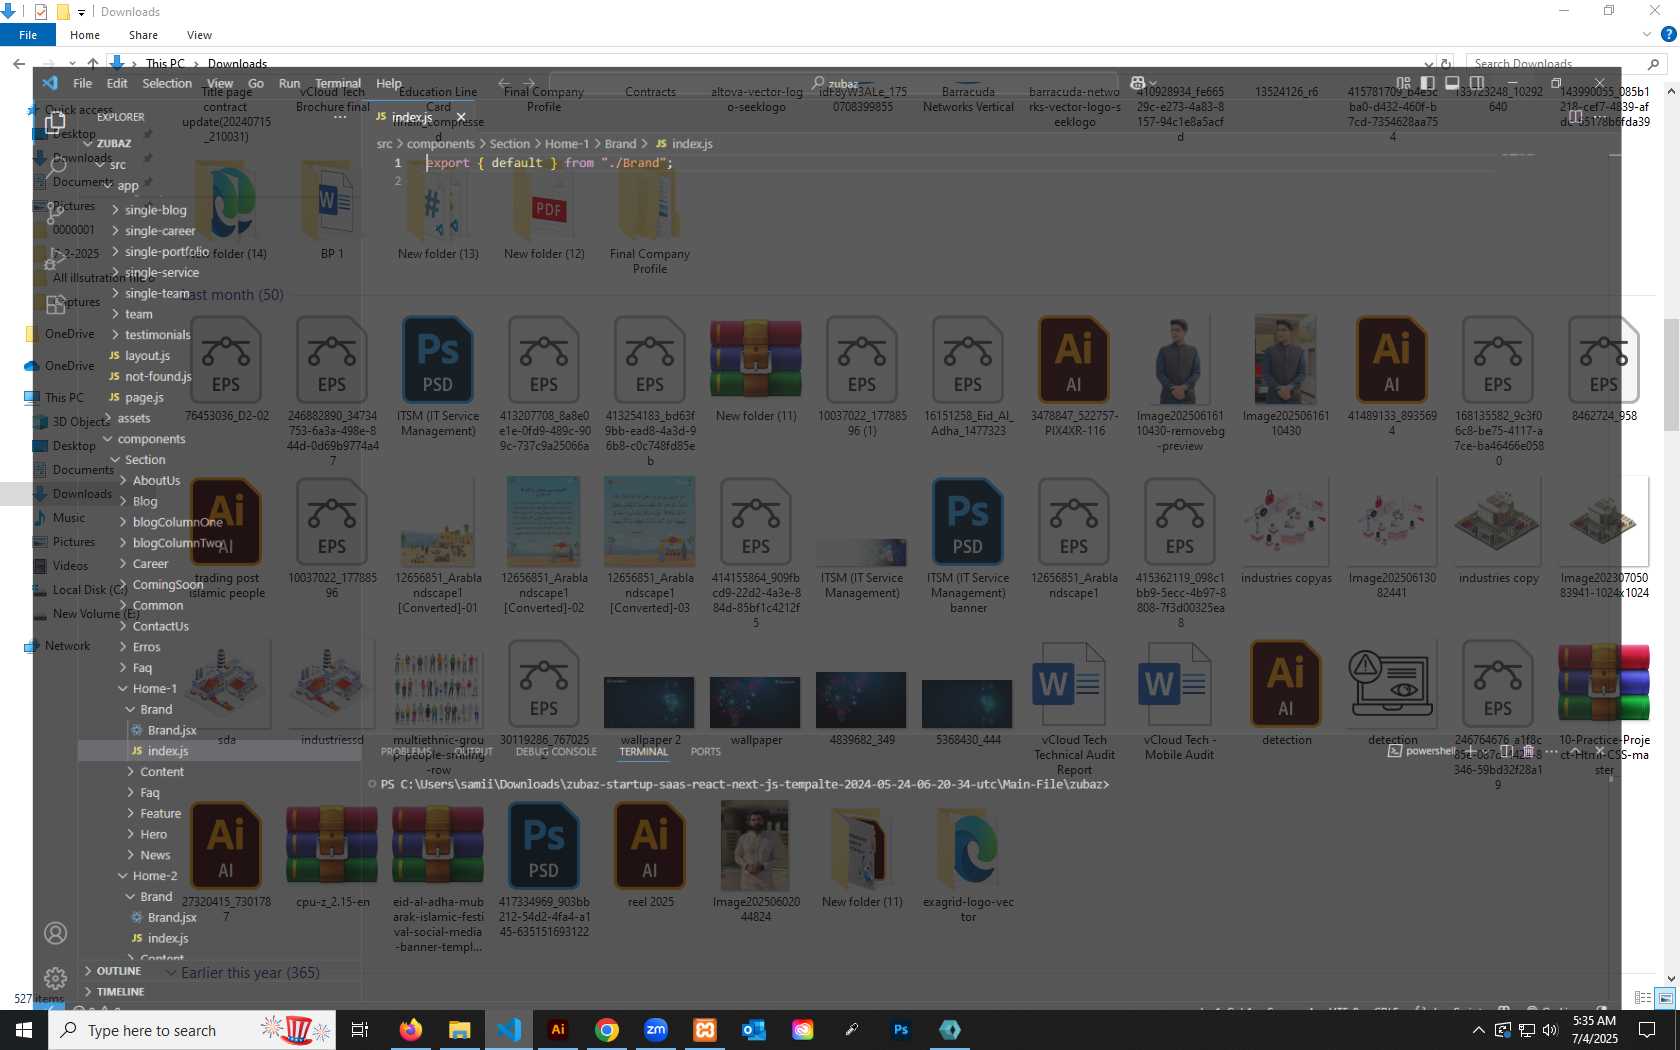
Task: Open the Extensions view icon
Action: coord(55,304)
